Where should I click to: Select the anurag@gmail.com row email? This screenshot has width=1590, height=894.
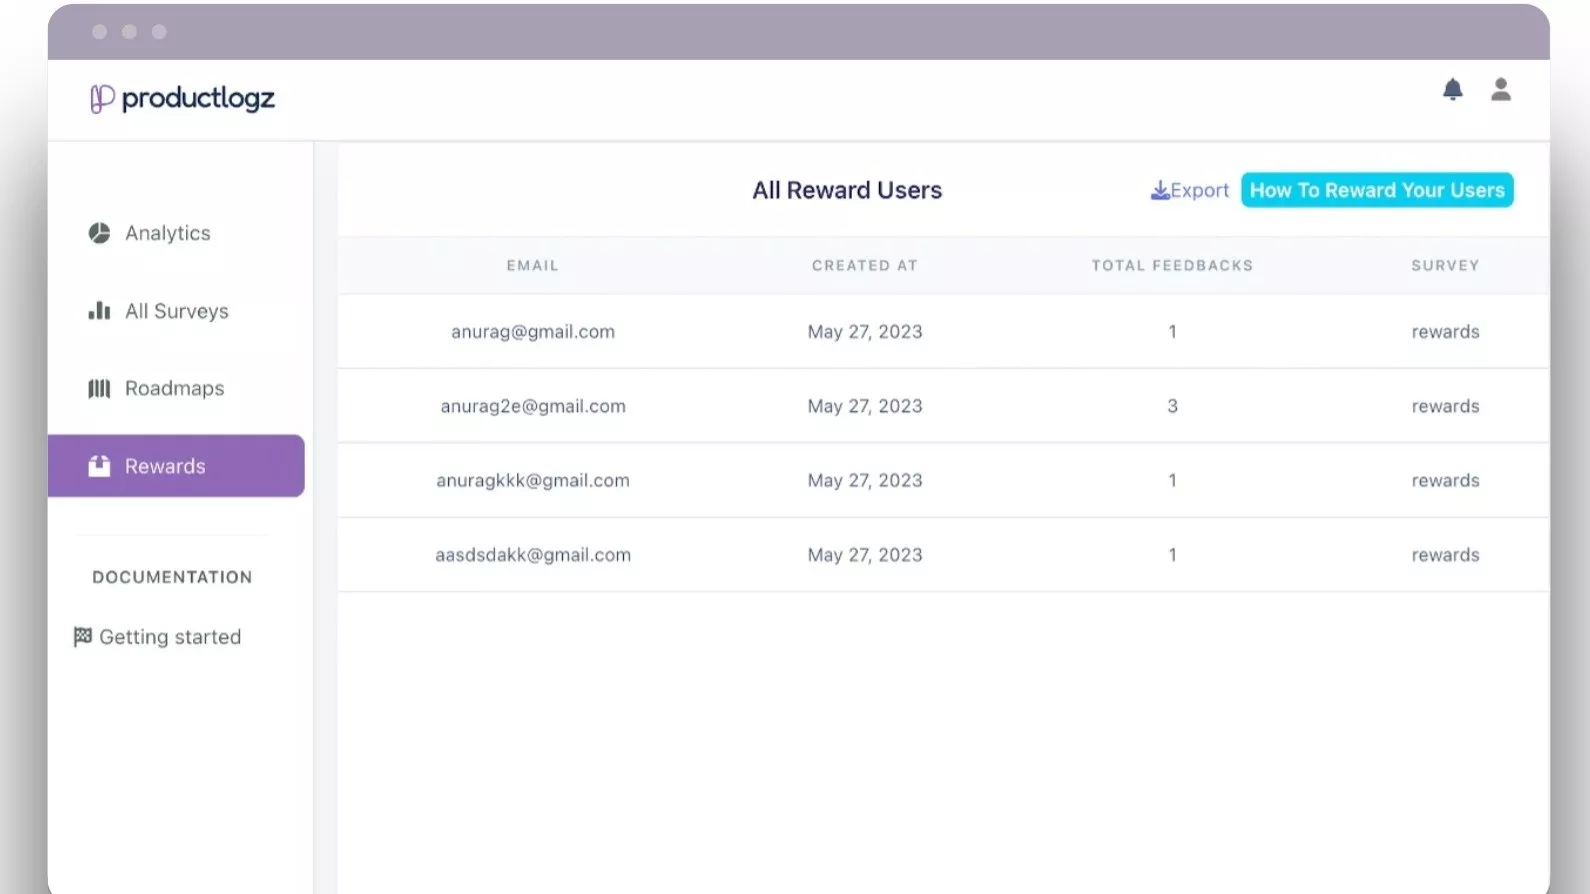(x=532, y=332)
